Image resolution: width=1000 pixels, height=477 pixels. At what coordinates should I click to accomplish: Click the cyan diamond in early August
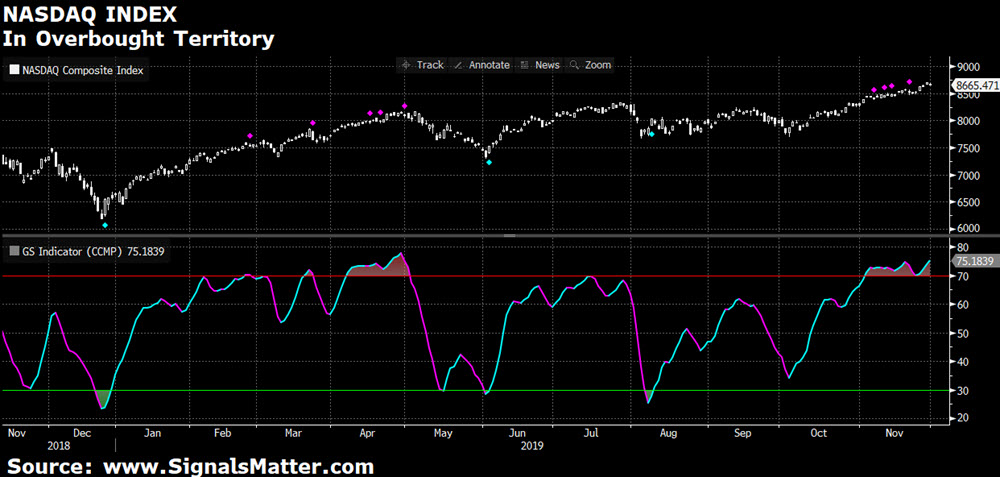(x=651, y=134)
